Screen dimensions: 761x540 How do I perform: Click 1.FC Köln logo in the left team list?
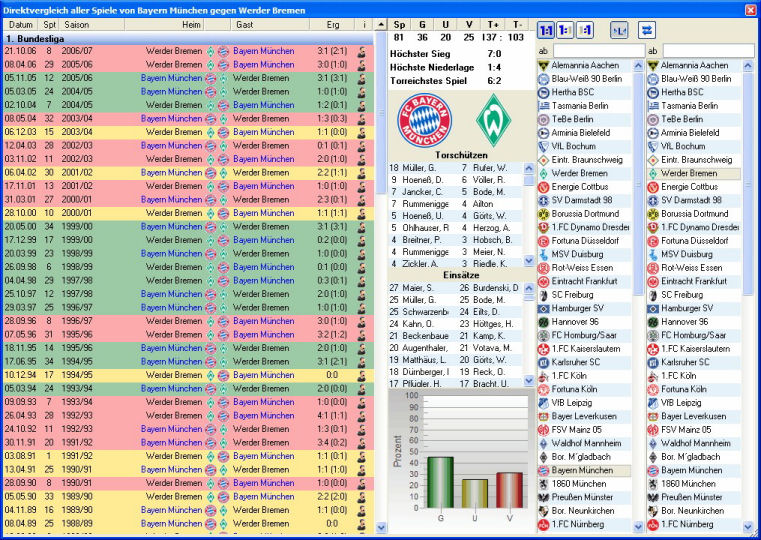coord(544,376)
